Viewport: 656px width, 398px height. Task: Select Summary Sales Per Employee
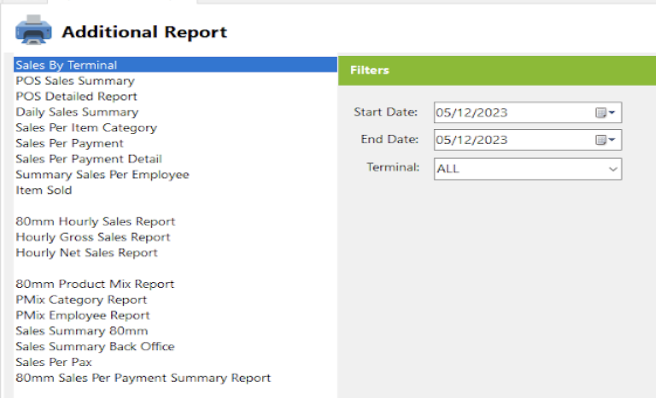[102, 175]
